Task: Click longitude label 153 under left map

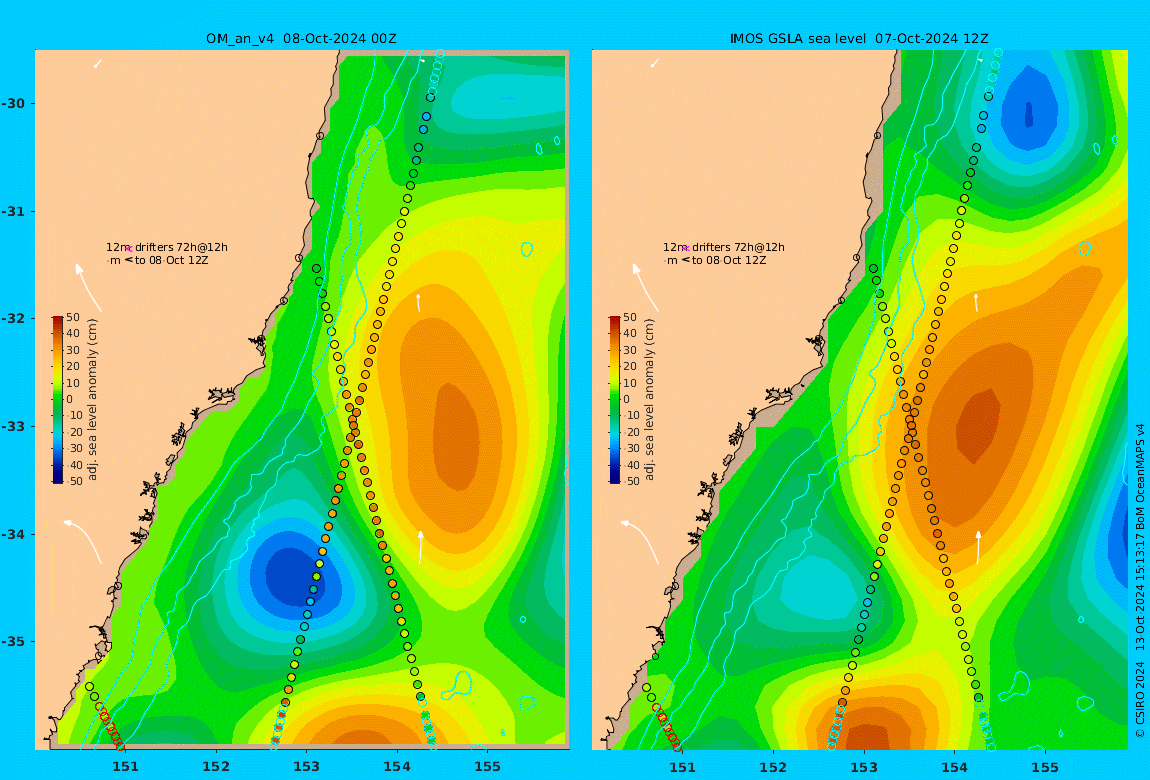Action: tap(307, 767)
